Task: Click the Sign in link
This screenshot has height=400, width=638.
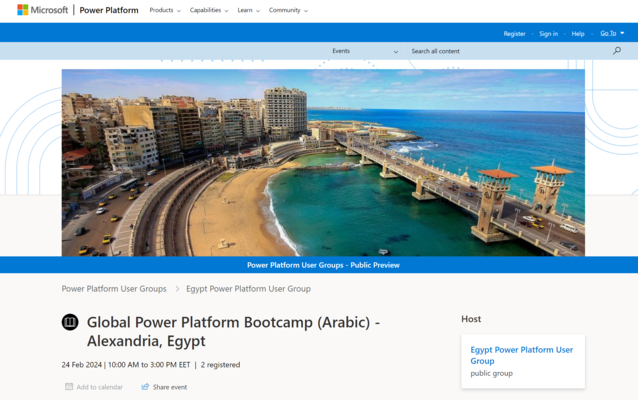Action: pos(548,34)
